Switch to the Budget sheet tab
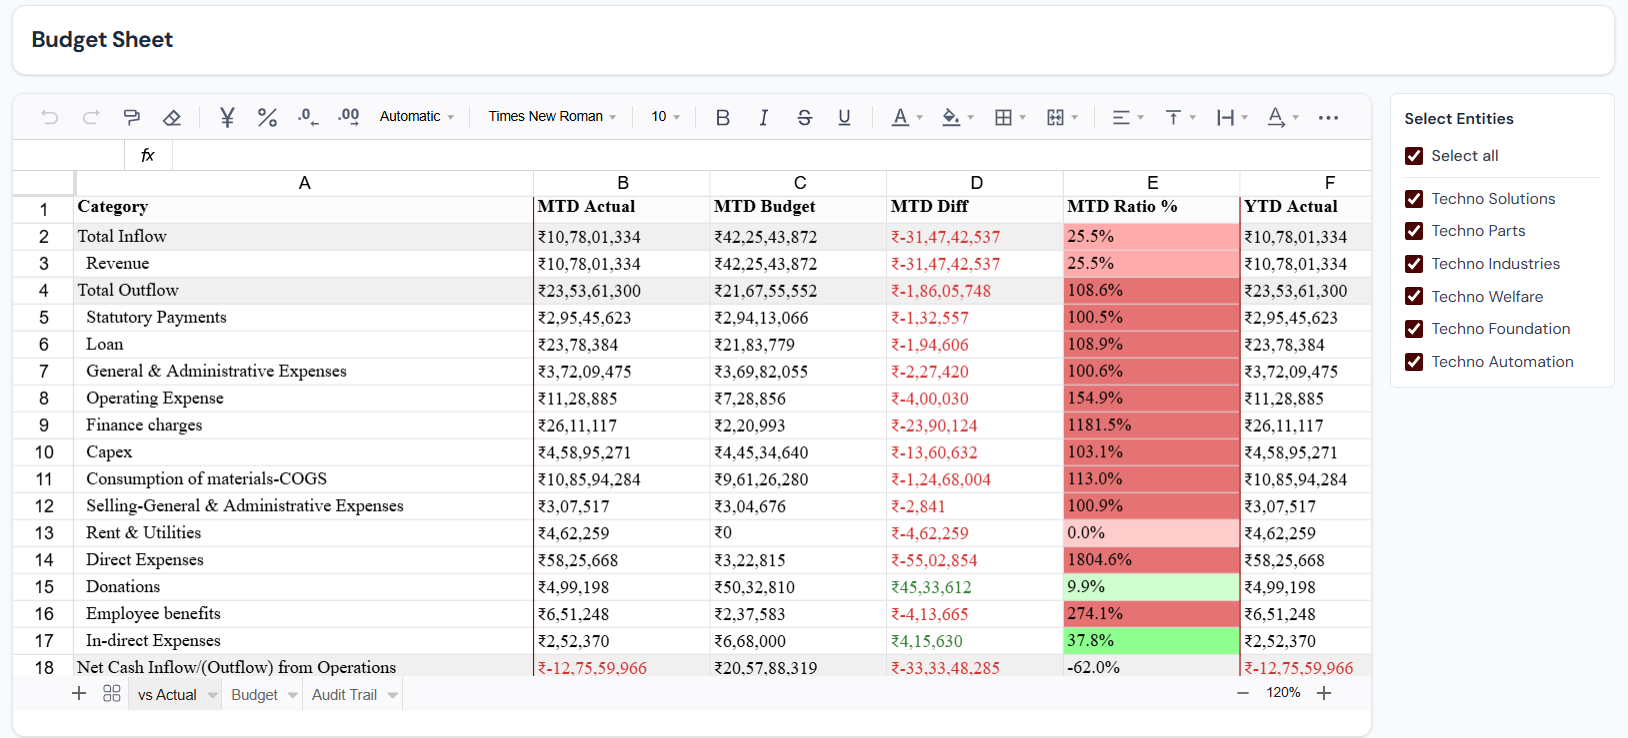1628x738 pixels. [x=254, y=695]
